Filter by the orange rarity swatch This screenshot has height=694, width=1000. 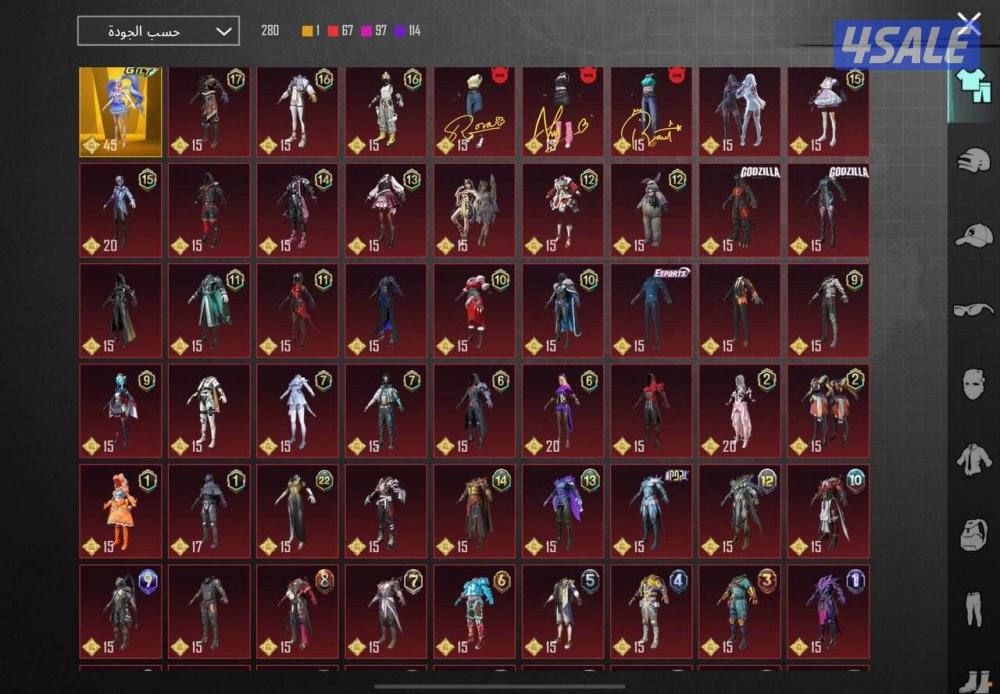click(x=308, y=31)
